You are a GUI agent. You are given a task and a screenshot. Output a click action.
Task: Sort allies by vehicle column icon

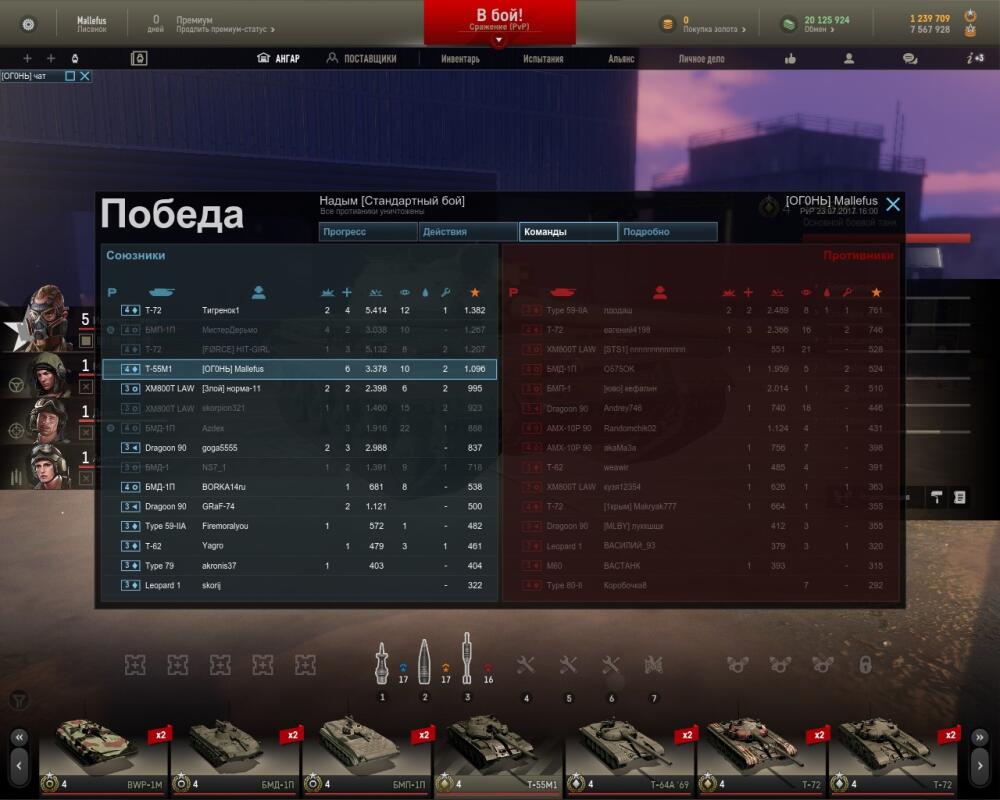161,292
